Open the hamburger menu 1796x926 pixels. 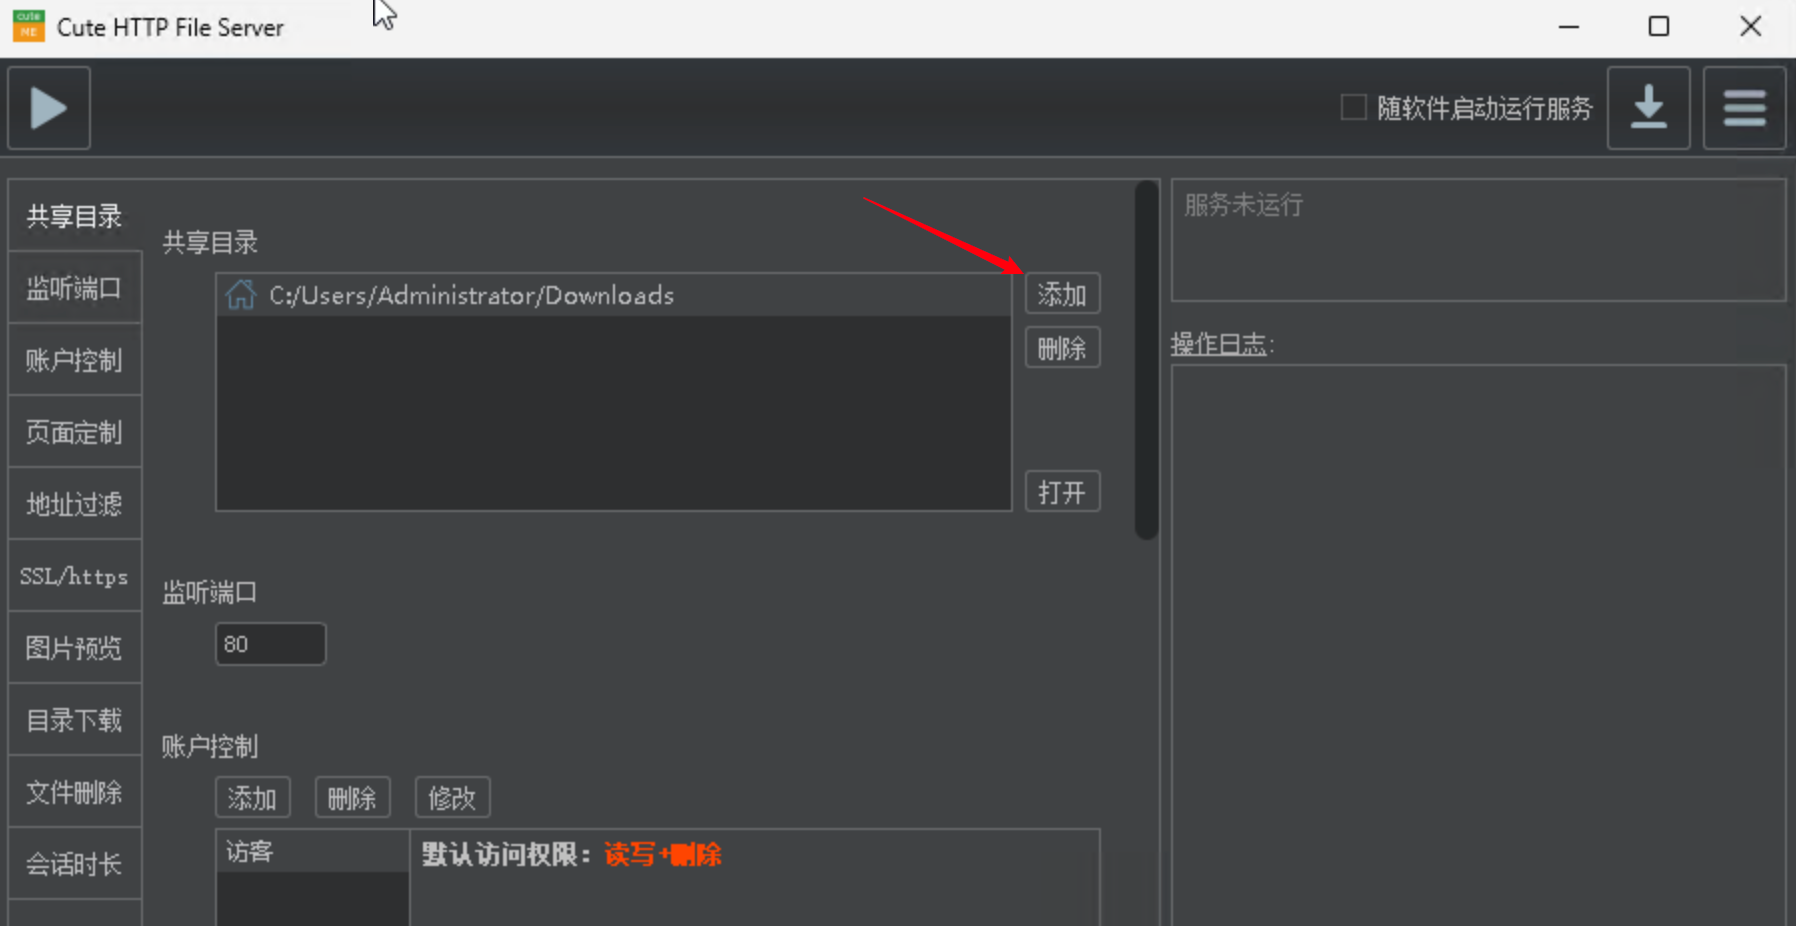pyautogui.click(x=1744, y=108)
